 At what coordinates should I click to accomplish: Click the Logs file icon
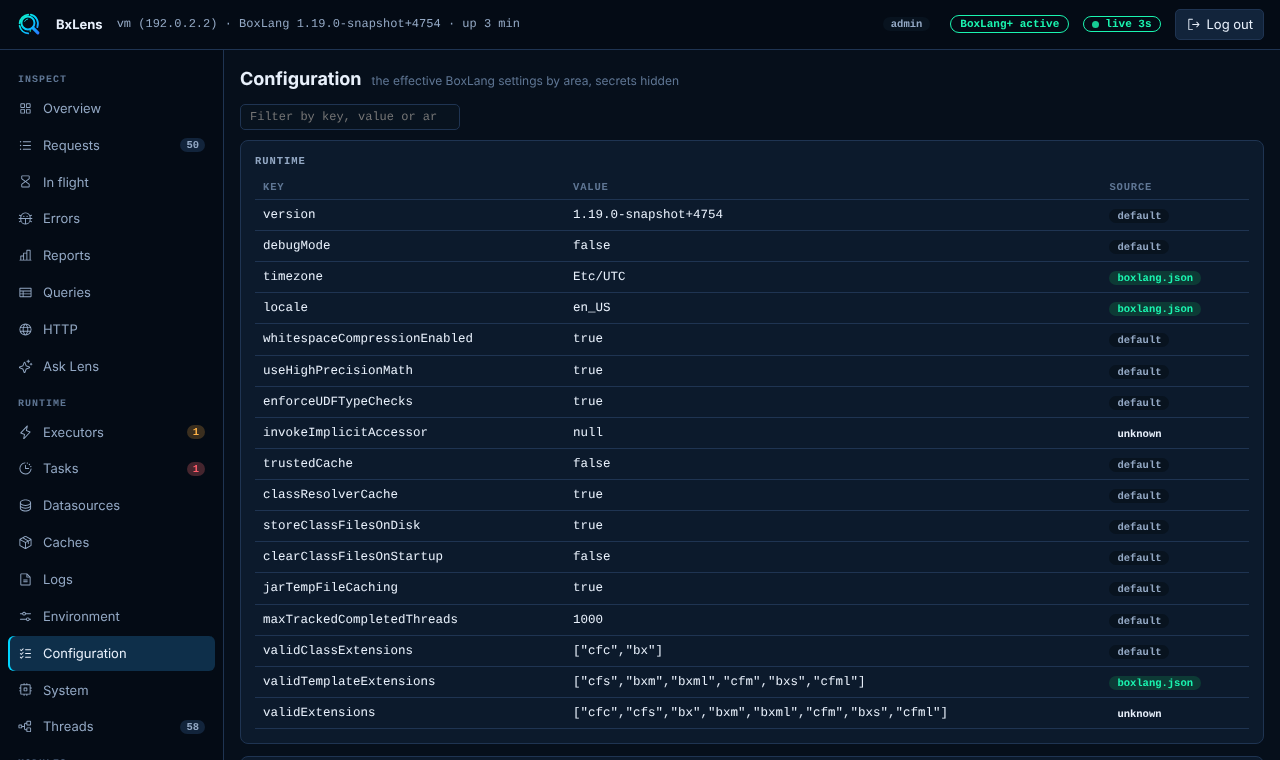tap(25, 579)
